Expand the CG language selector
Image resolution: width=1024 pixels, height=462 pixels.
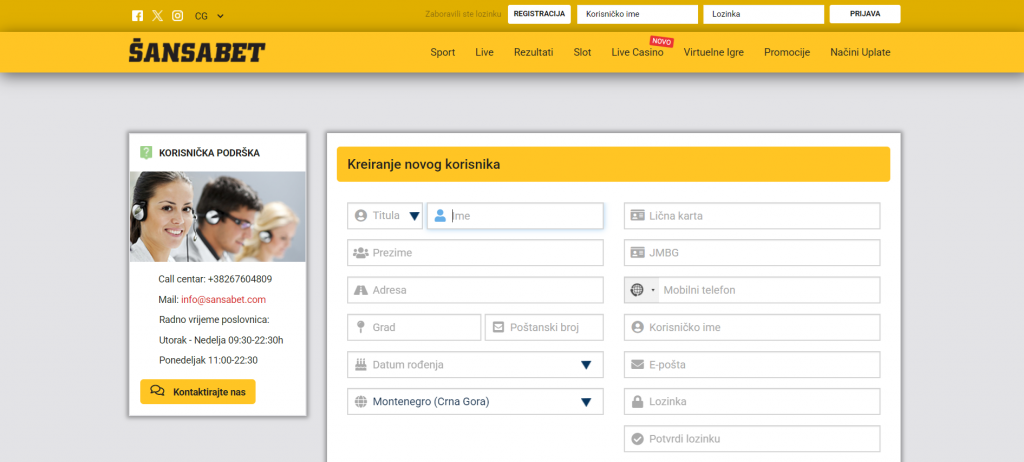(x=209, y=16)
